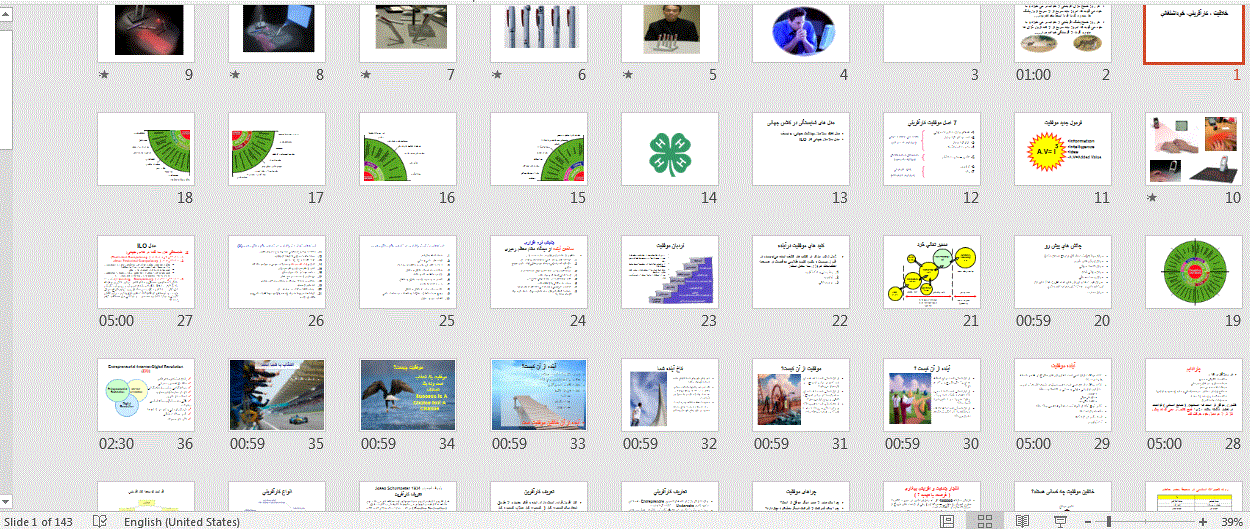
Task: Select slide 36 Venn diagram thumbnail
Action: click(x=146, y=395)
